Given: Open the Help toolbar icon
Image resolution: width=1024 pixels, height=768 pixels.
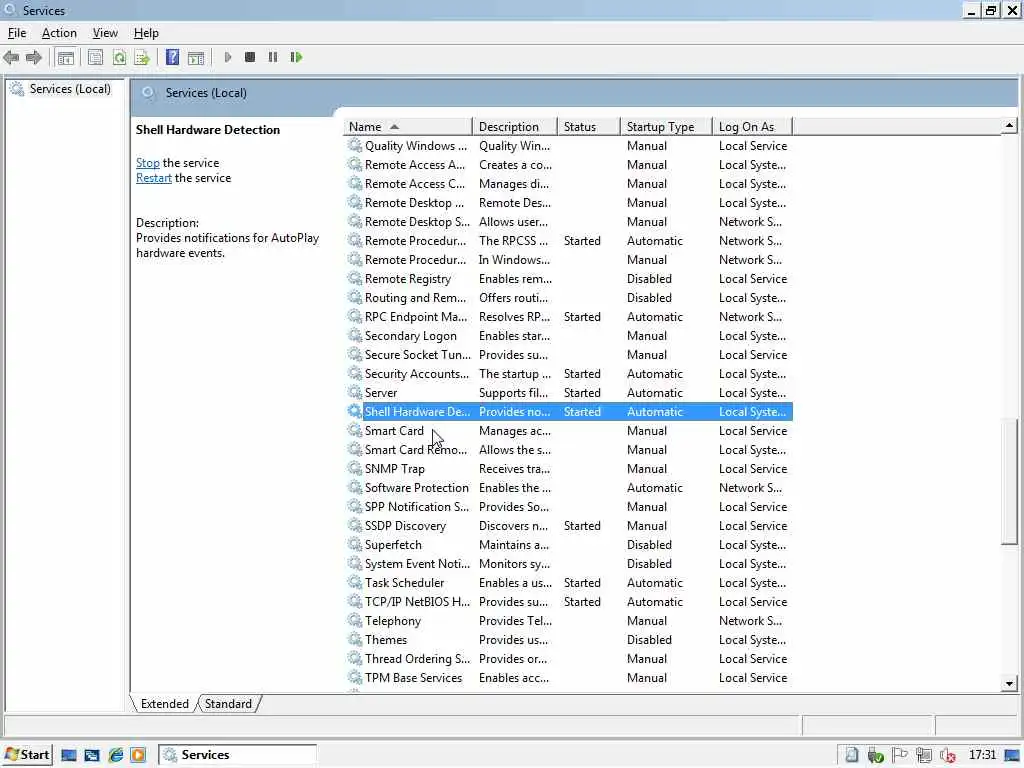Looking at the screenshot, I should (x=172, y=57).
